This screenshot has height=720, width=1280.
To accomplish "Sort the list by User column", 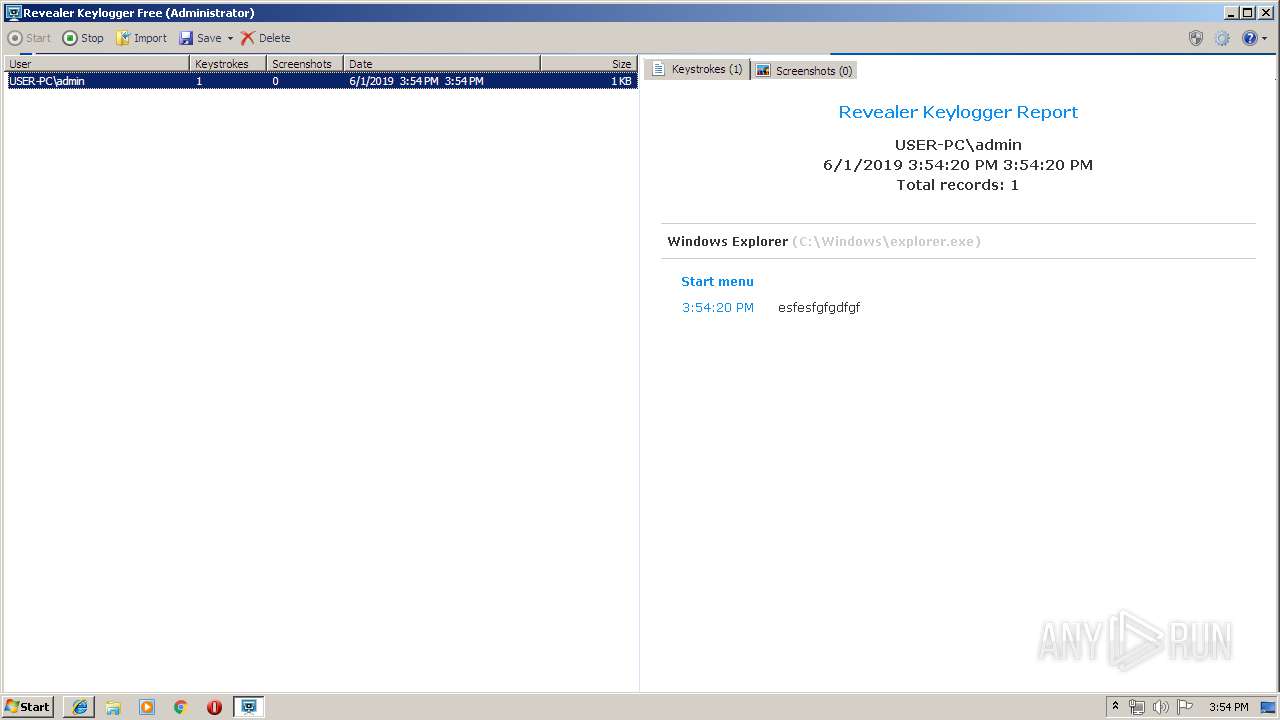I will coord(96,63).
